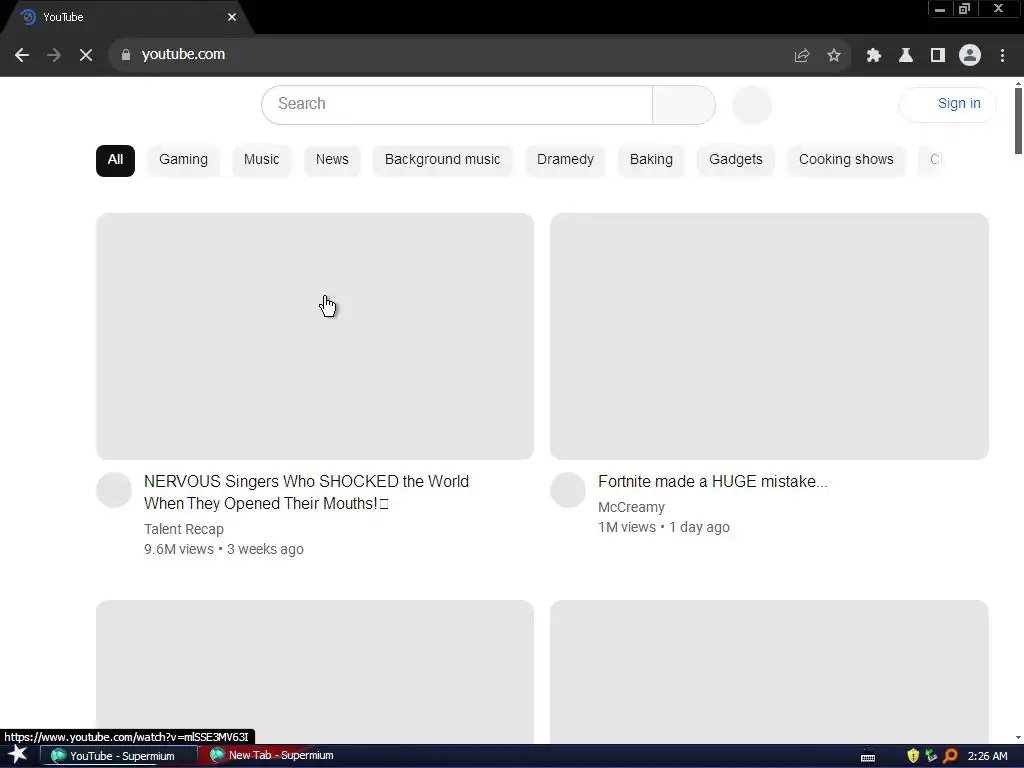Click the 2:26 AM taskbar clock
The image size is (1024, 768).
point(987,756)
